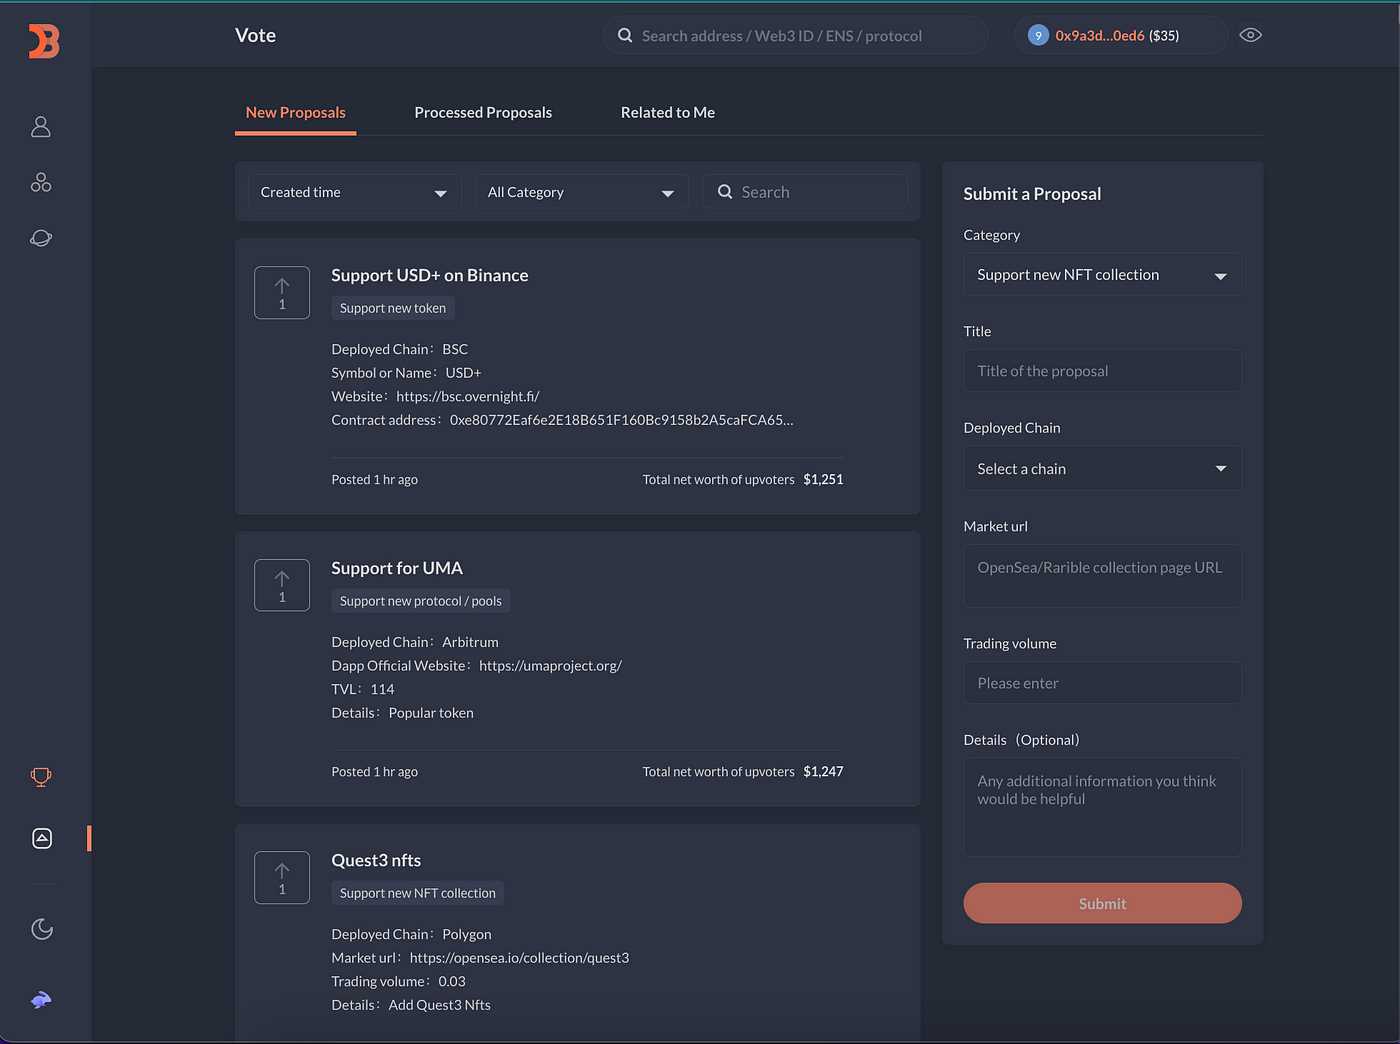Click TVL: 114 text
Image resolution: width=1400 pixels, height=1044 pixels.
(x=363, y=689)
